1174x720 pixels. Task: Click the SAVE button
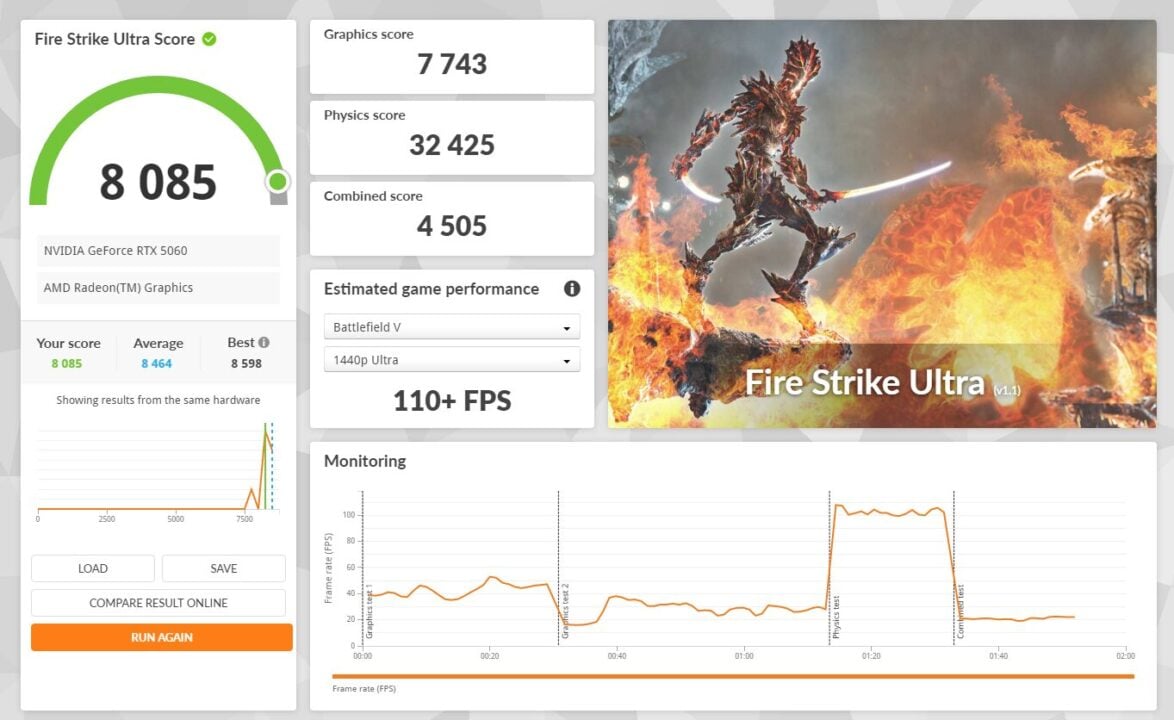tap(223, 568)
